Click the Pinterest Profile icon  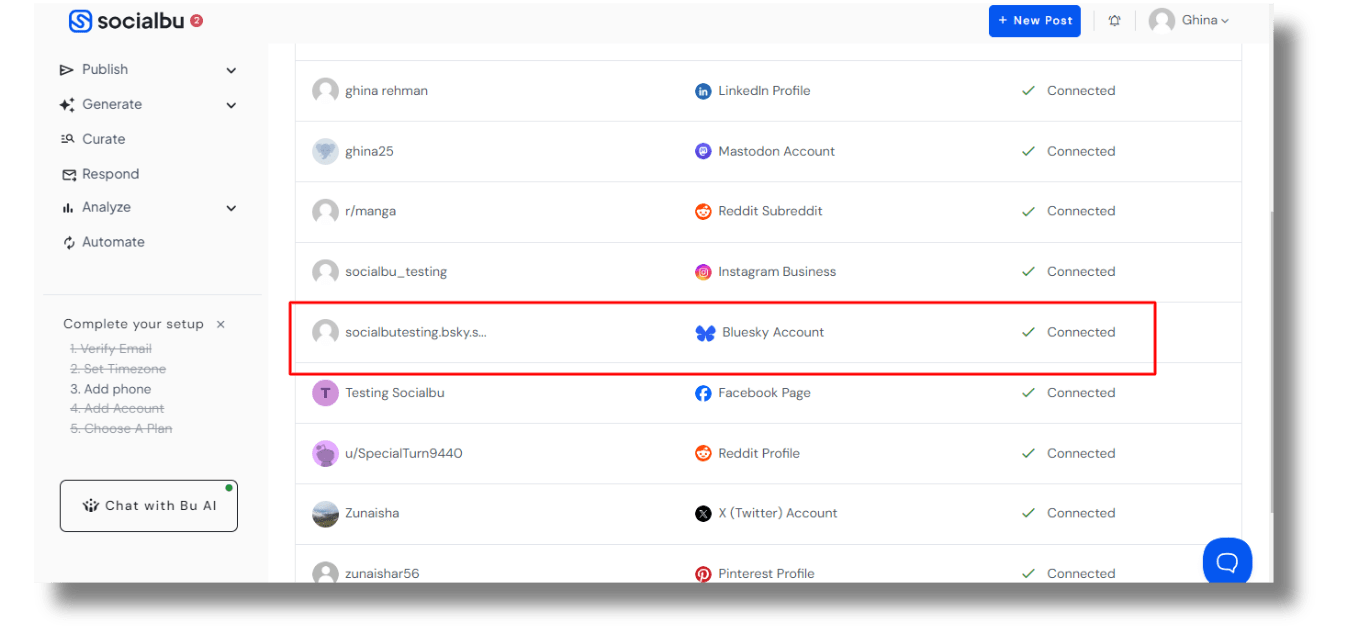(703, 574)
